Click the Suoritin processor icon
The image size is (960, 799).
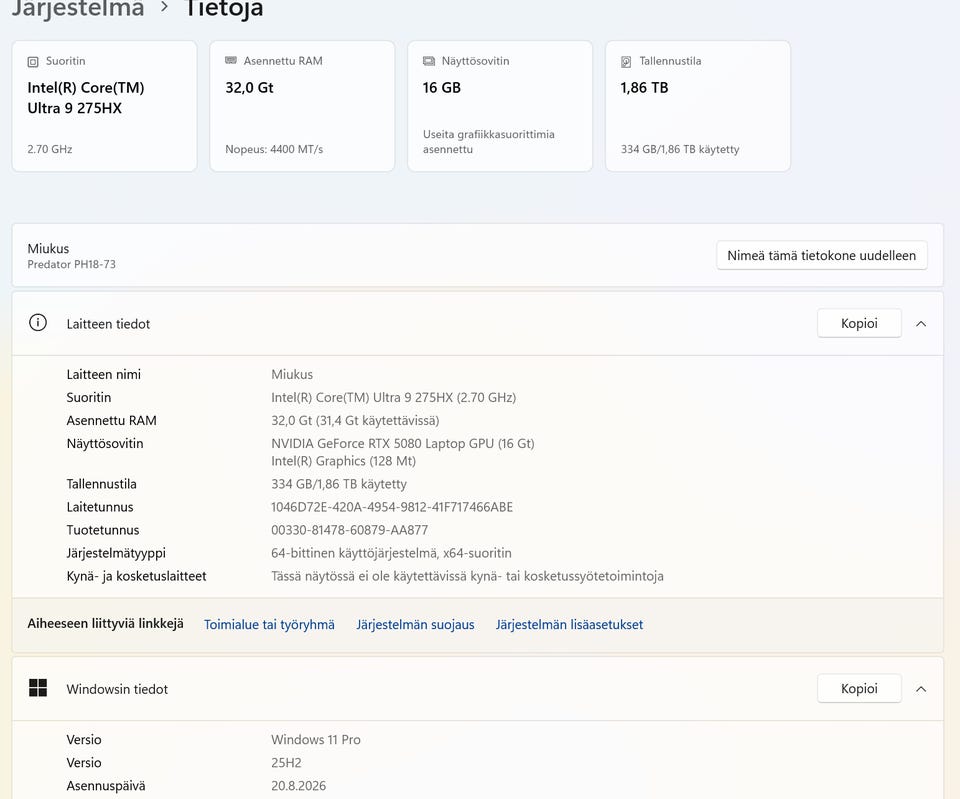[x=32, y=62]
